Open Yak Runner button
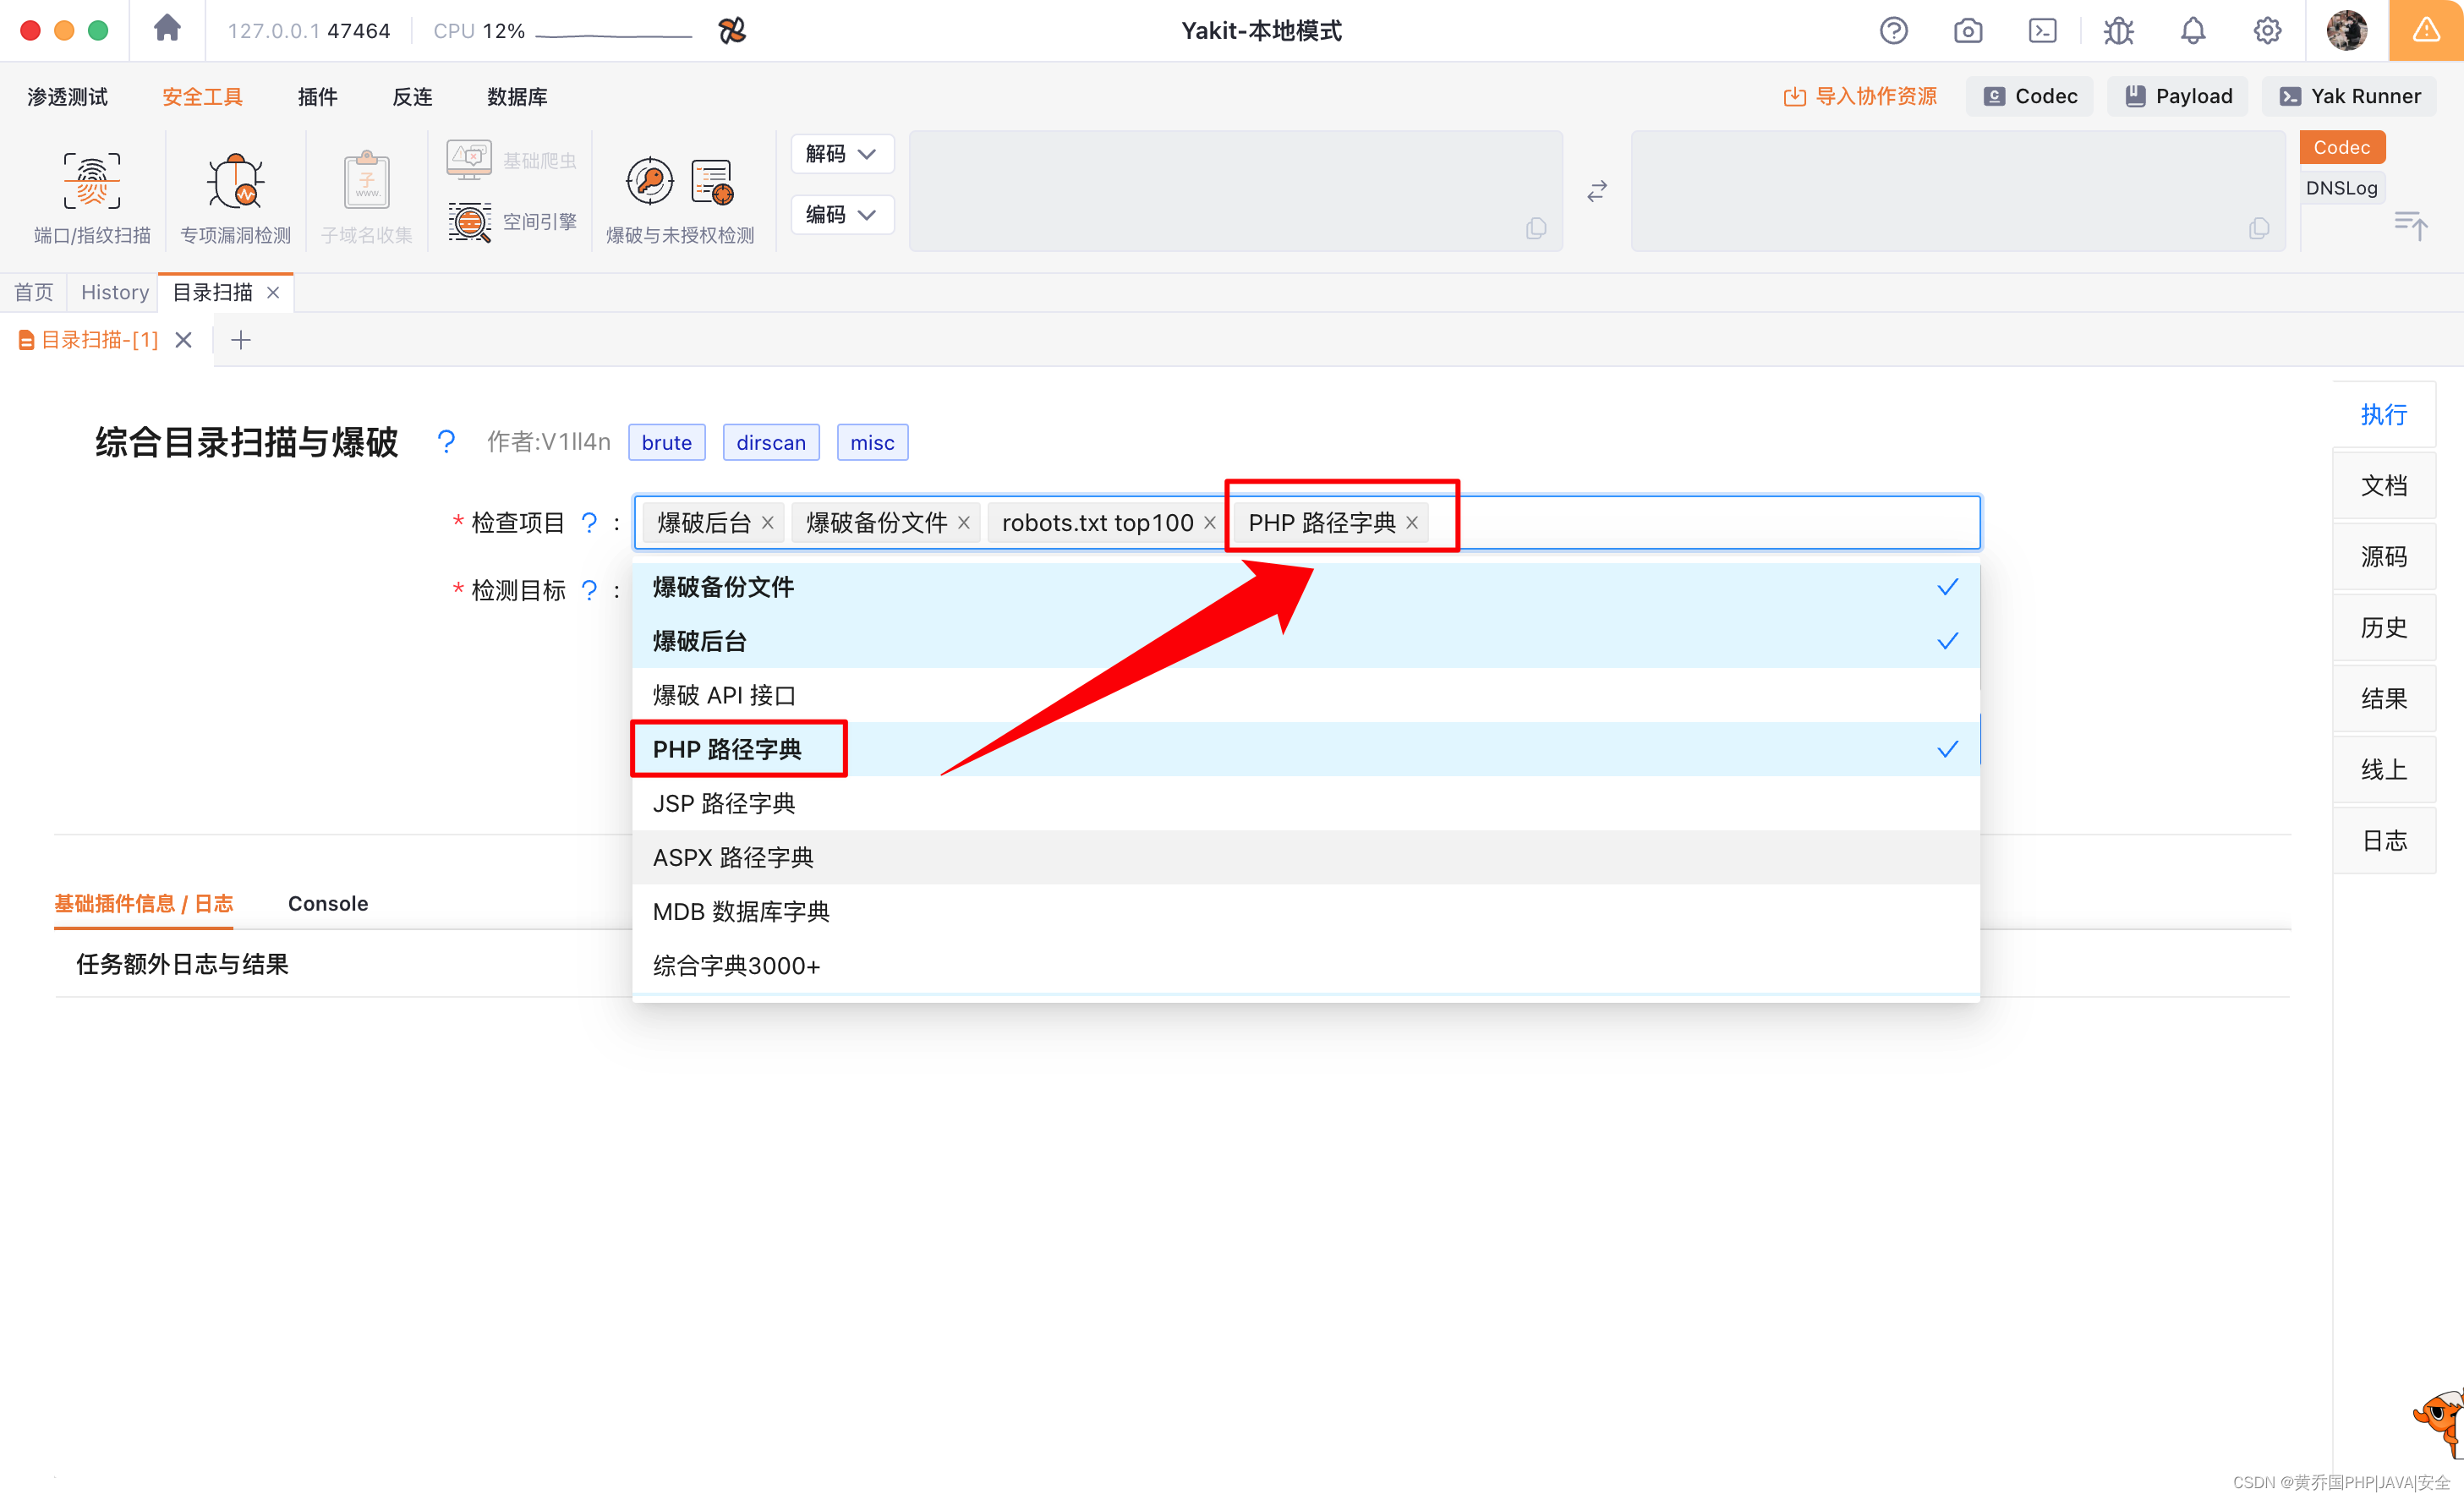The height and width of the screenshot is (1500, 2464). [x=2348, y=96]
